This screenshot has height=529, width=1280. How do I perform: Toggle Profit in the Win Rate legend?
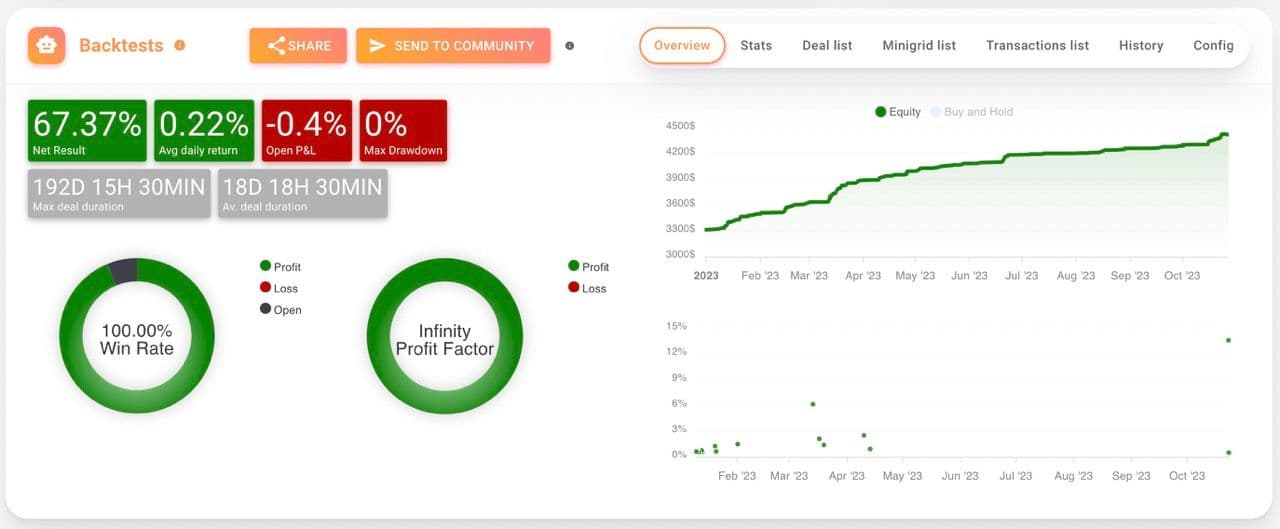(280, 267)
